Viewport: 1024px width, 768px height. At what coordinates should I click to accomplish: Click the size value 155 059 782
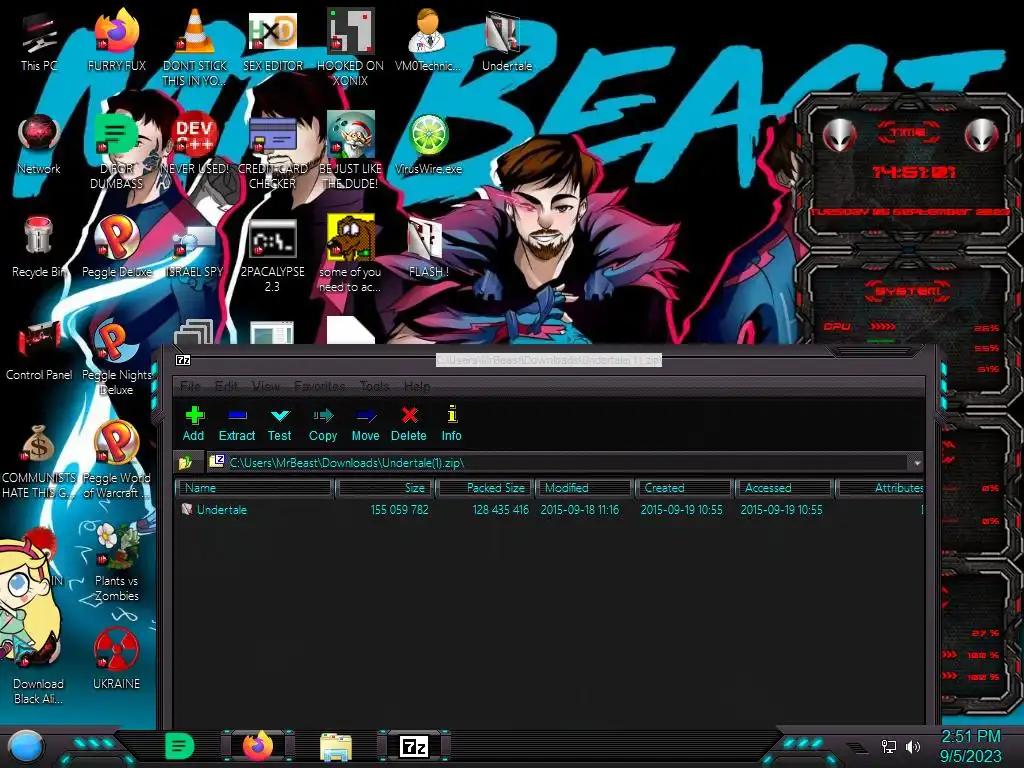[399, 509]
